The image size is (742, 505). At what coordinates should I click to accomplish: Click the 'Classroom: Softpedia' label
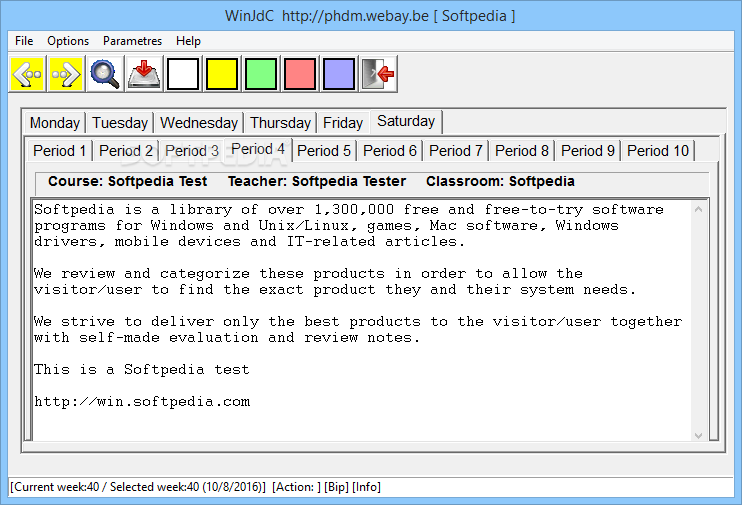click(x=500, y=182)
